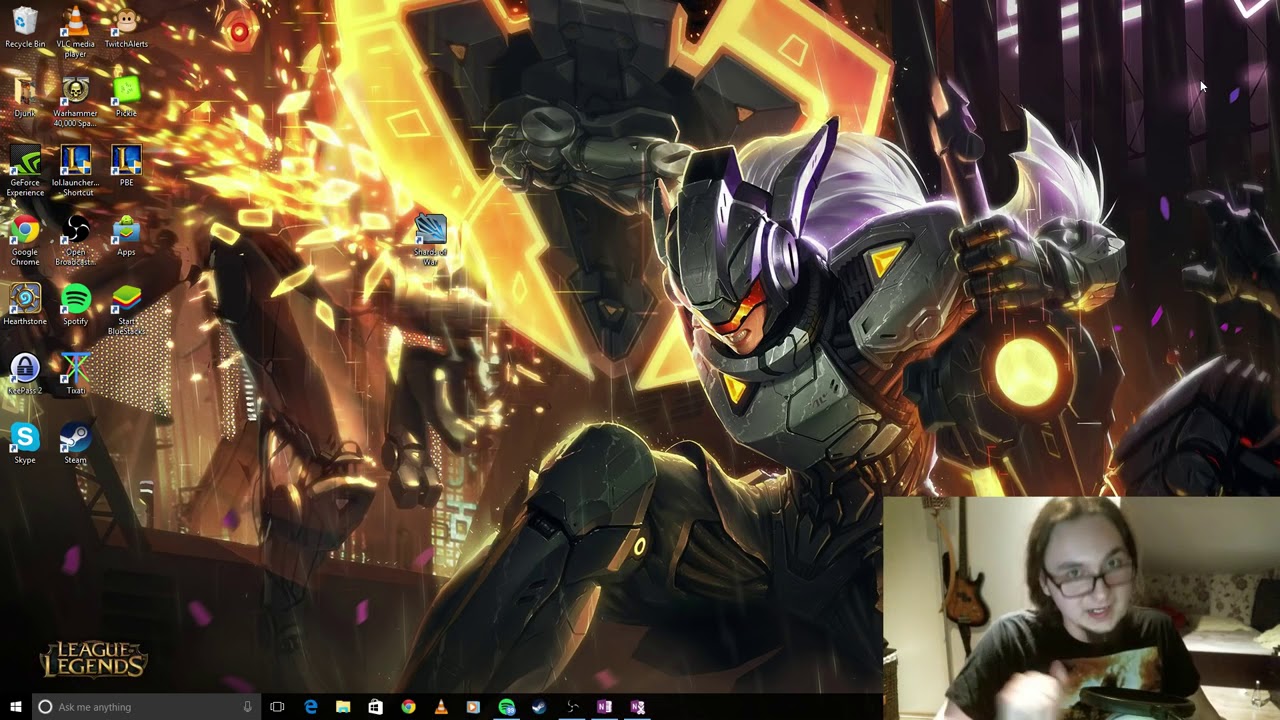
Task: Open VLC from the taskbar
Action: pyautogui.click(x=441, y=707)
